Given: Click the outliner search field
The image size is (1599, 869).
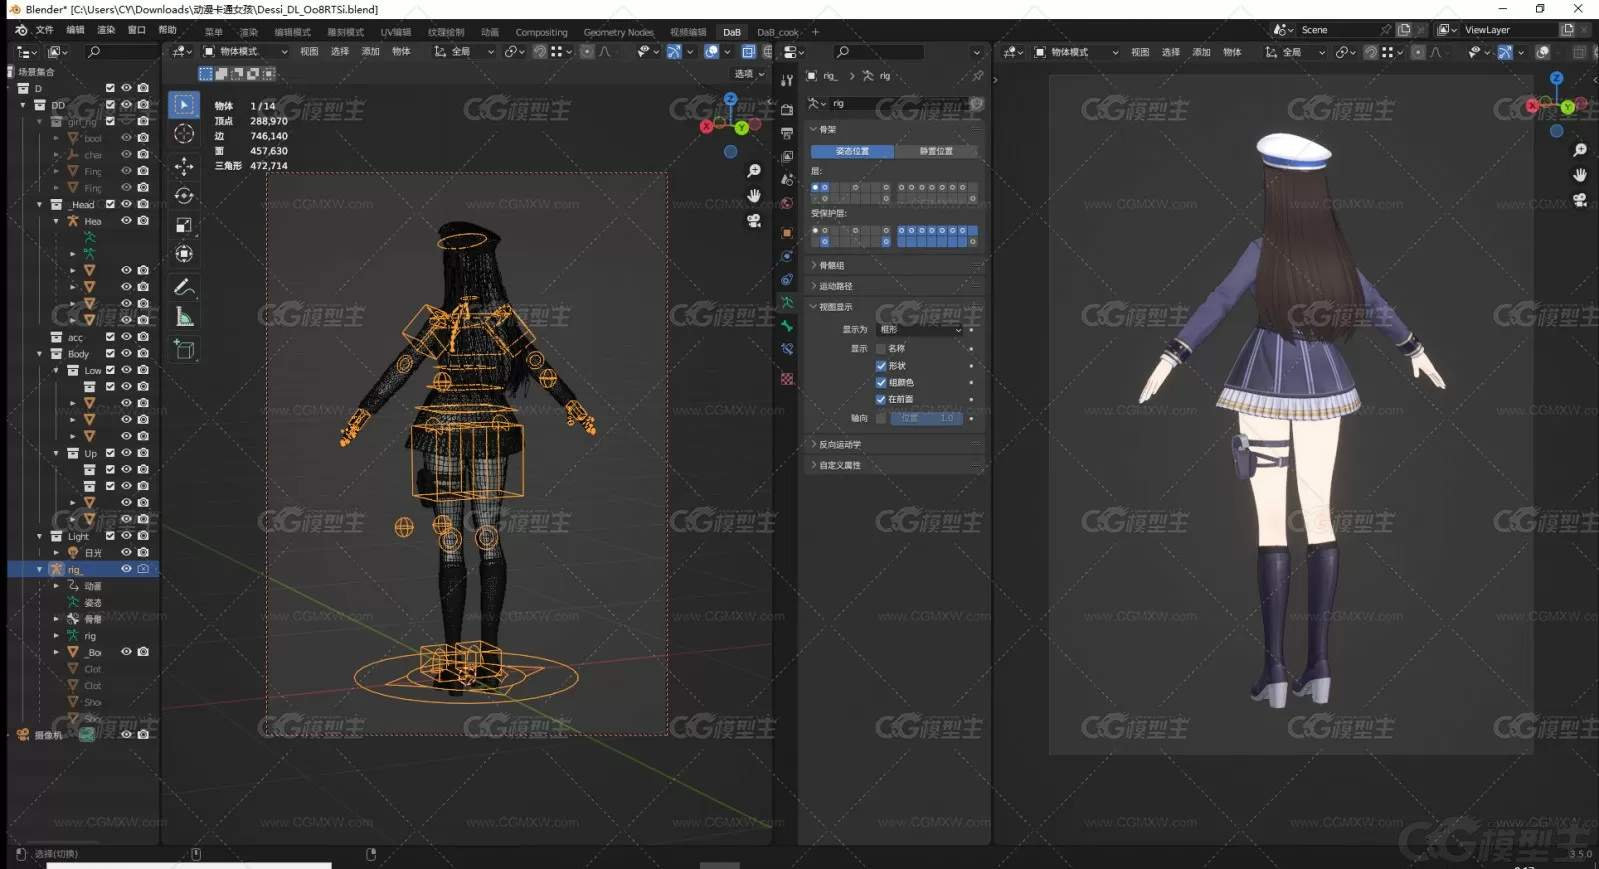Looking at the screenshot, I should click(x=120, y=52).
